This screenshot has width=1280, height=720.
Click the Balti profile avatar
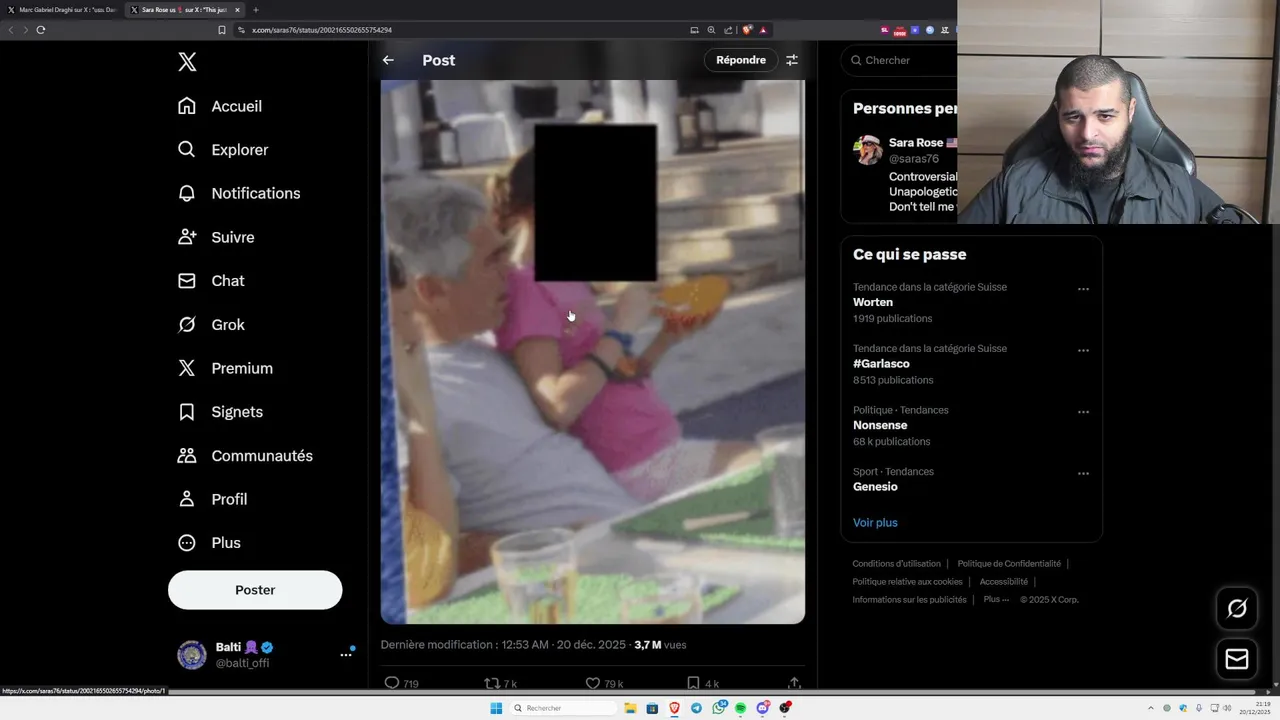pyautogui.click(x=192, y=655)
